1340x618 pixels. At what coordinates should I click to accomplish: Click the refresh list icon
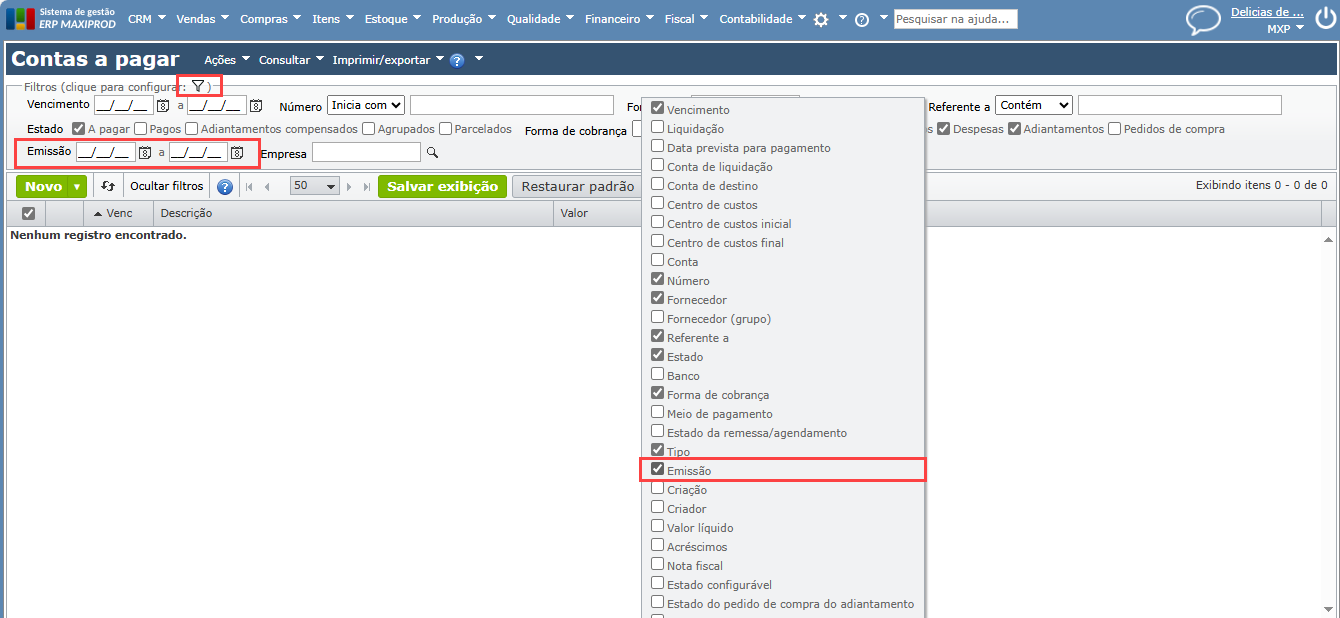108,186
